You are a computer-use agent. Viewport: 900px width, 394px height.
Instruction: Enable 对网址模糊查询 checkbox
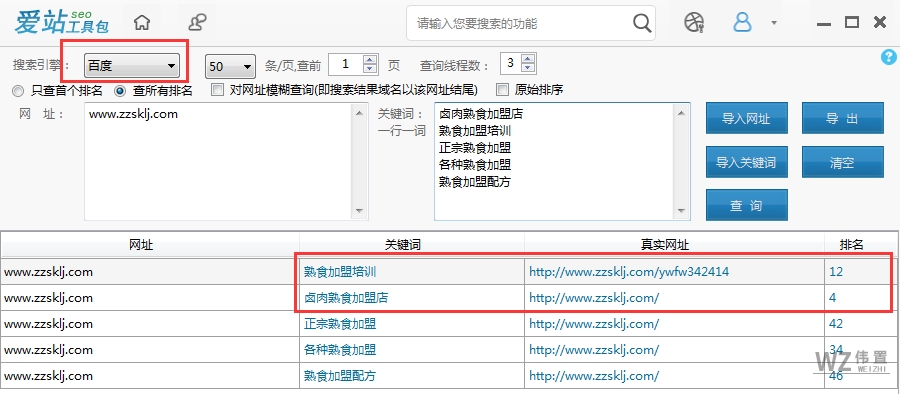[x=218, y=90]
